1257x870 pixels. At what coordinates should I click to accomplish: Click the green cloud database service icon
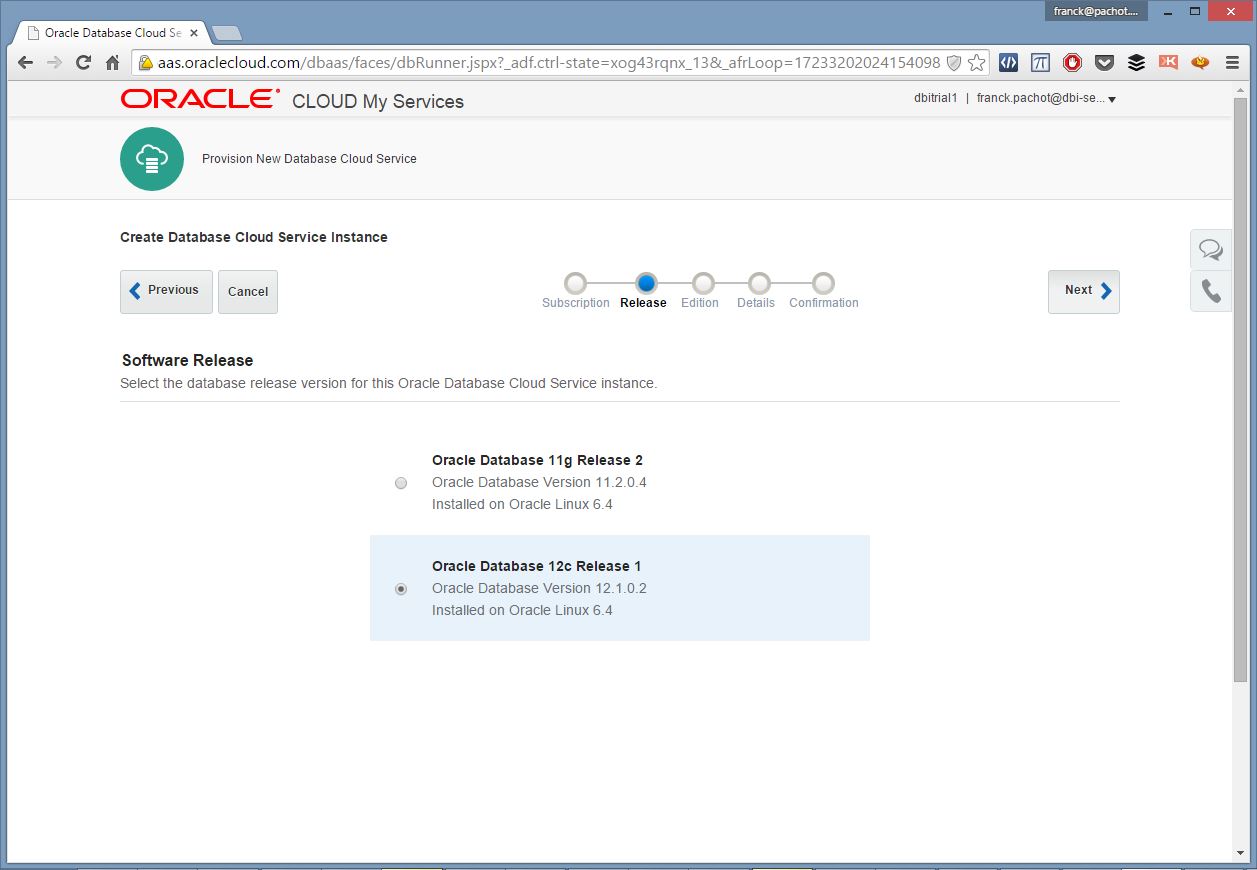click(152, 159)
